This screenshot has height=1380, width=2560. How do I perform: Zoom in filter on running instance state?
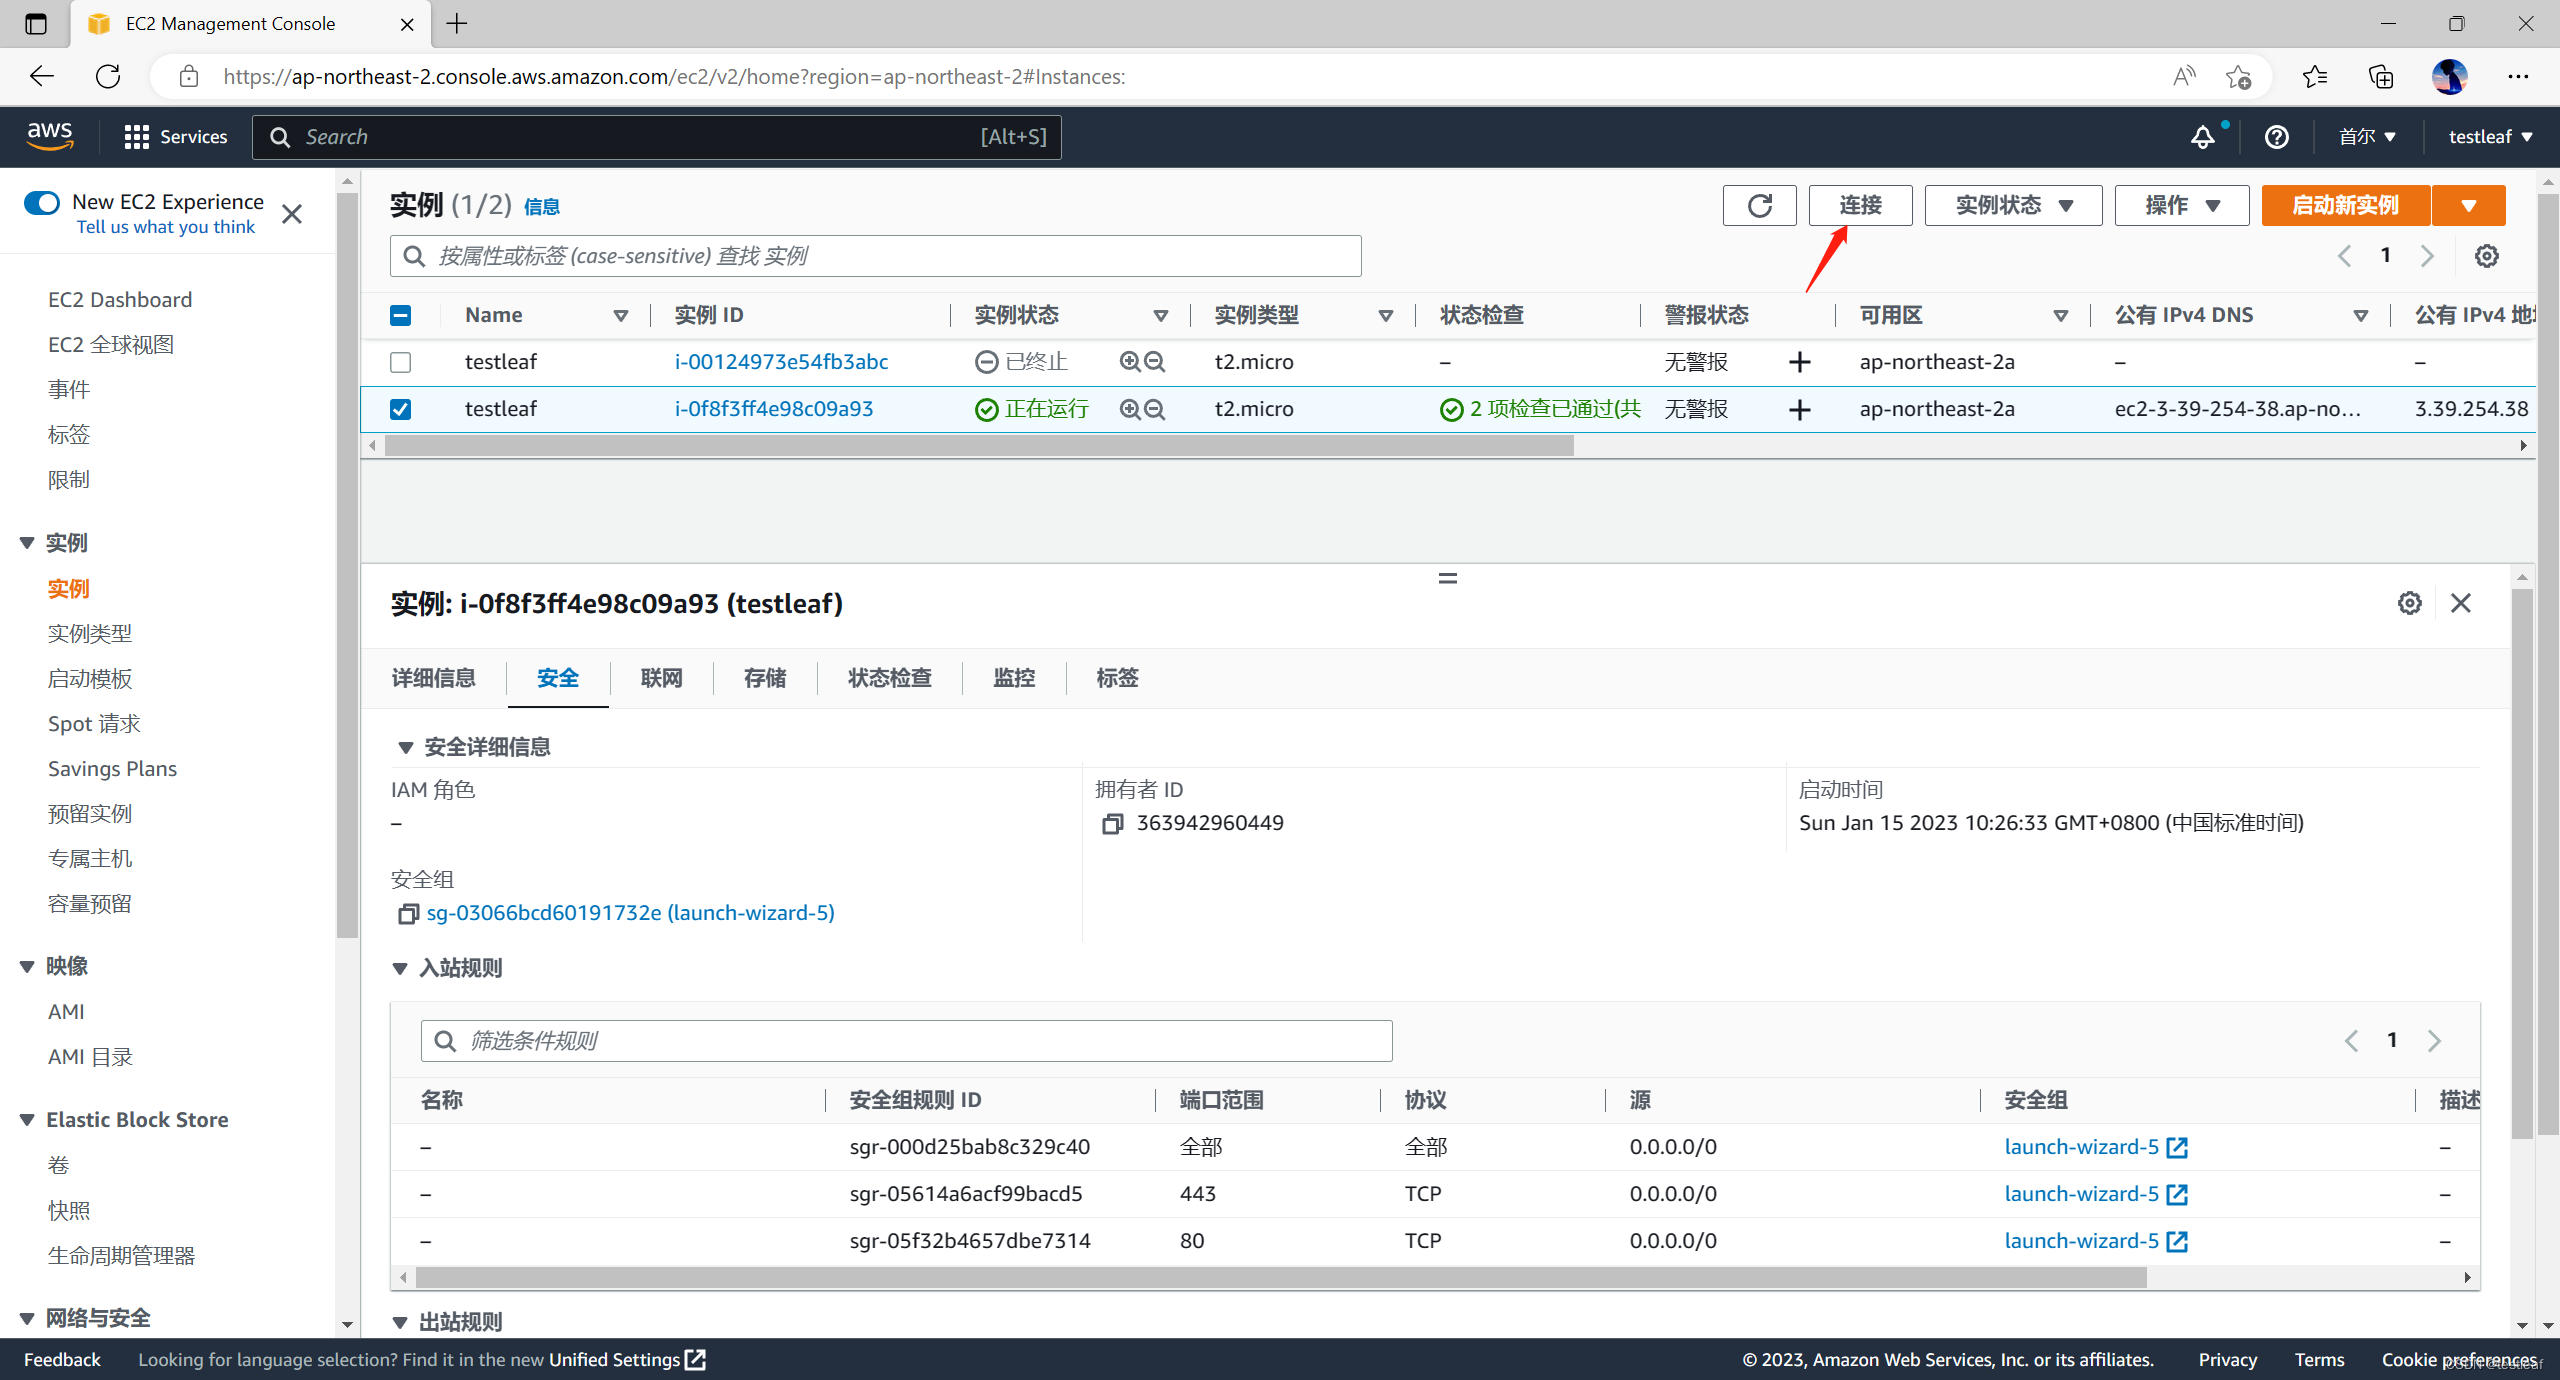(x=1130, y=409)
